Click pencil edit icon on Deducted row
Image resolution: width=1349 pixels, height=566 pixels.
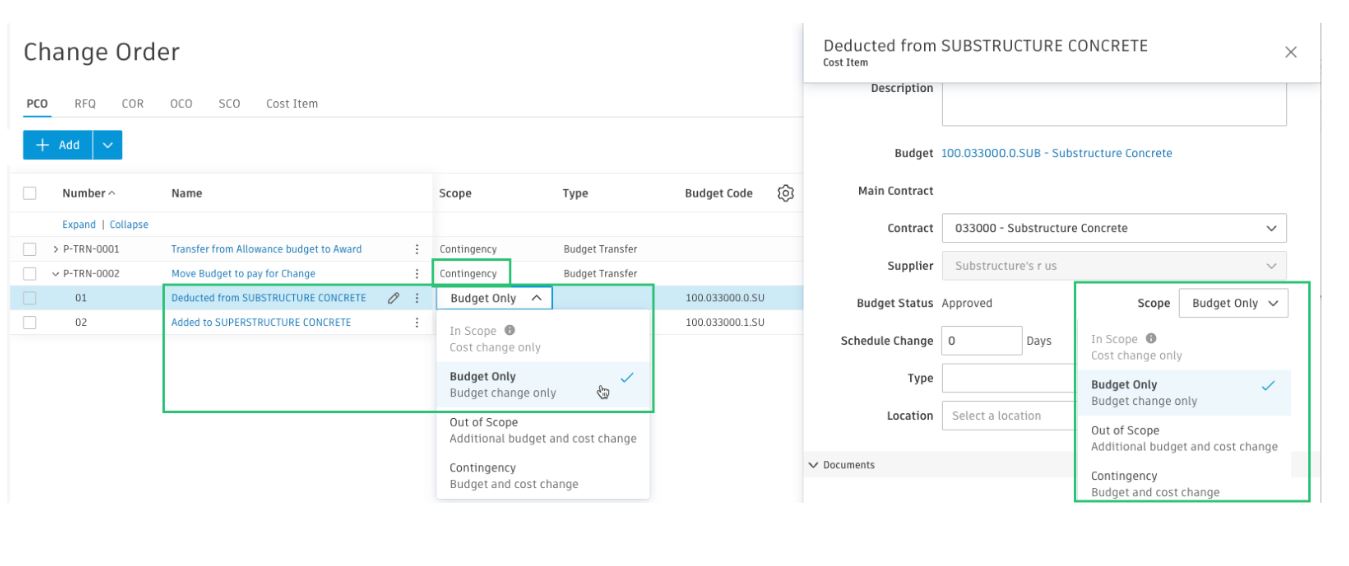coord(395,298)
